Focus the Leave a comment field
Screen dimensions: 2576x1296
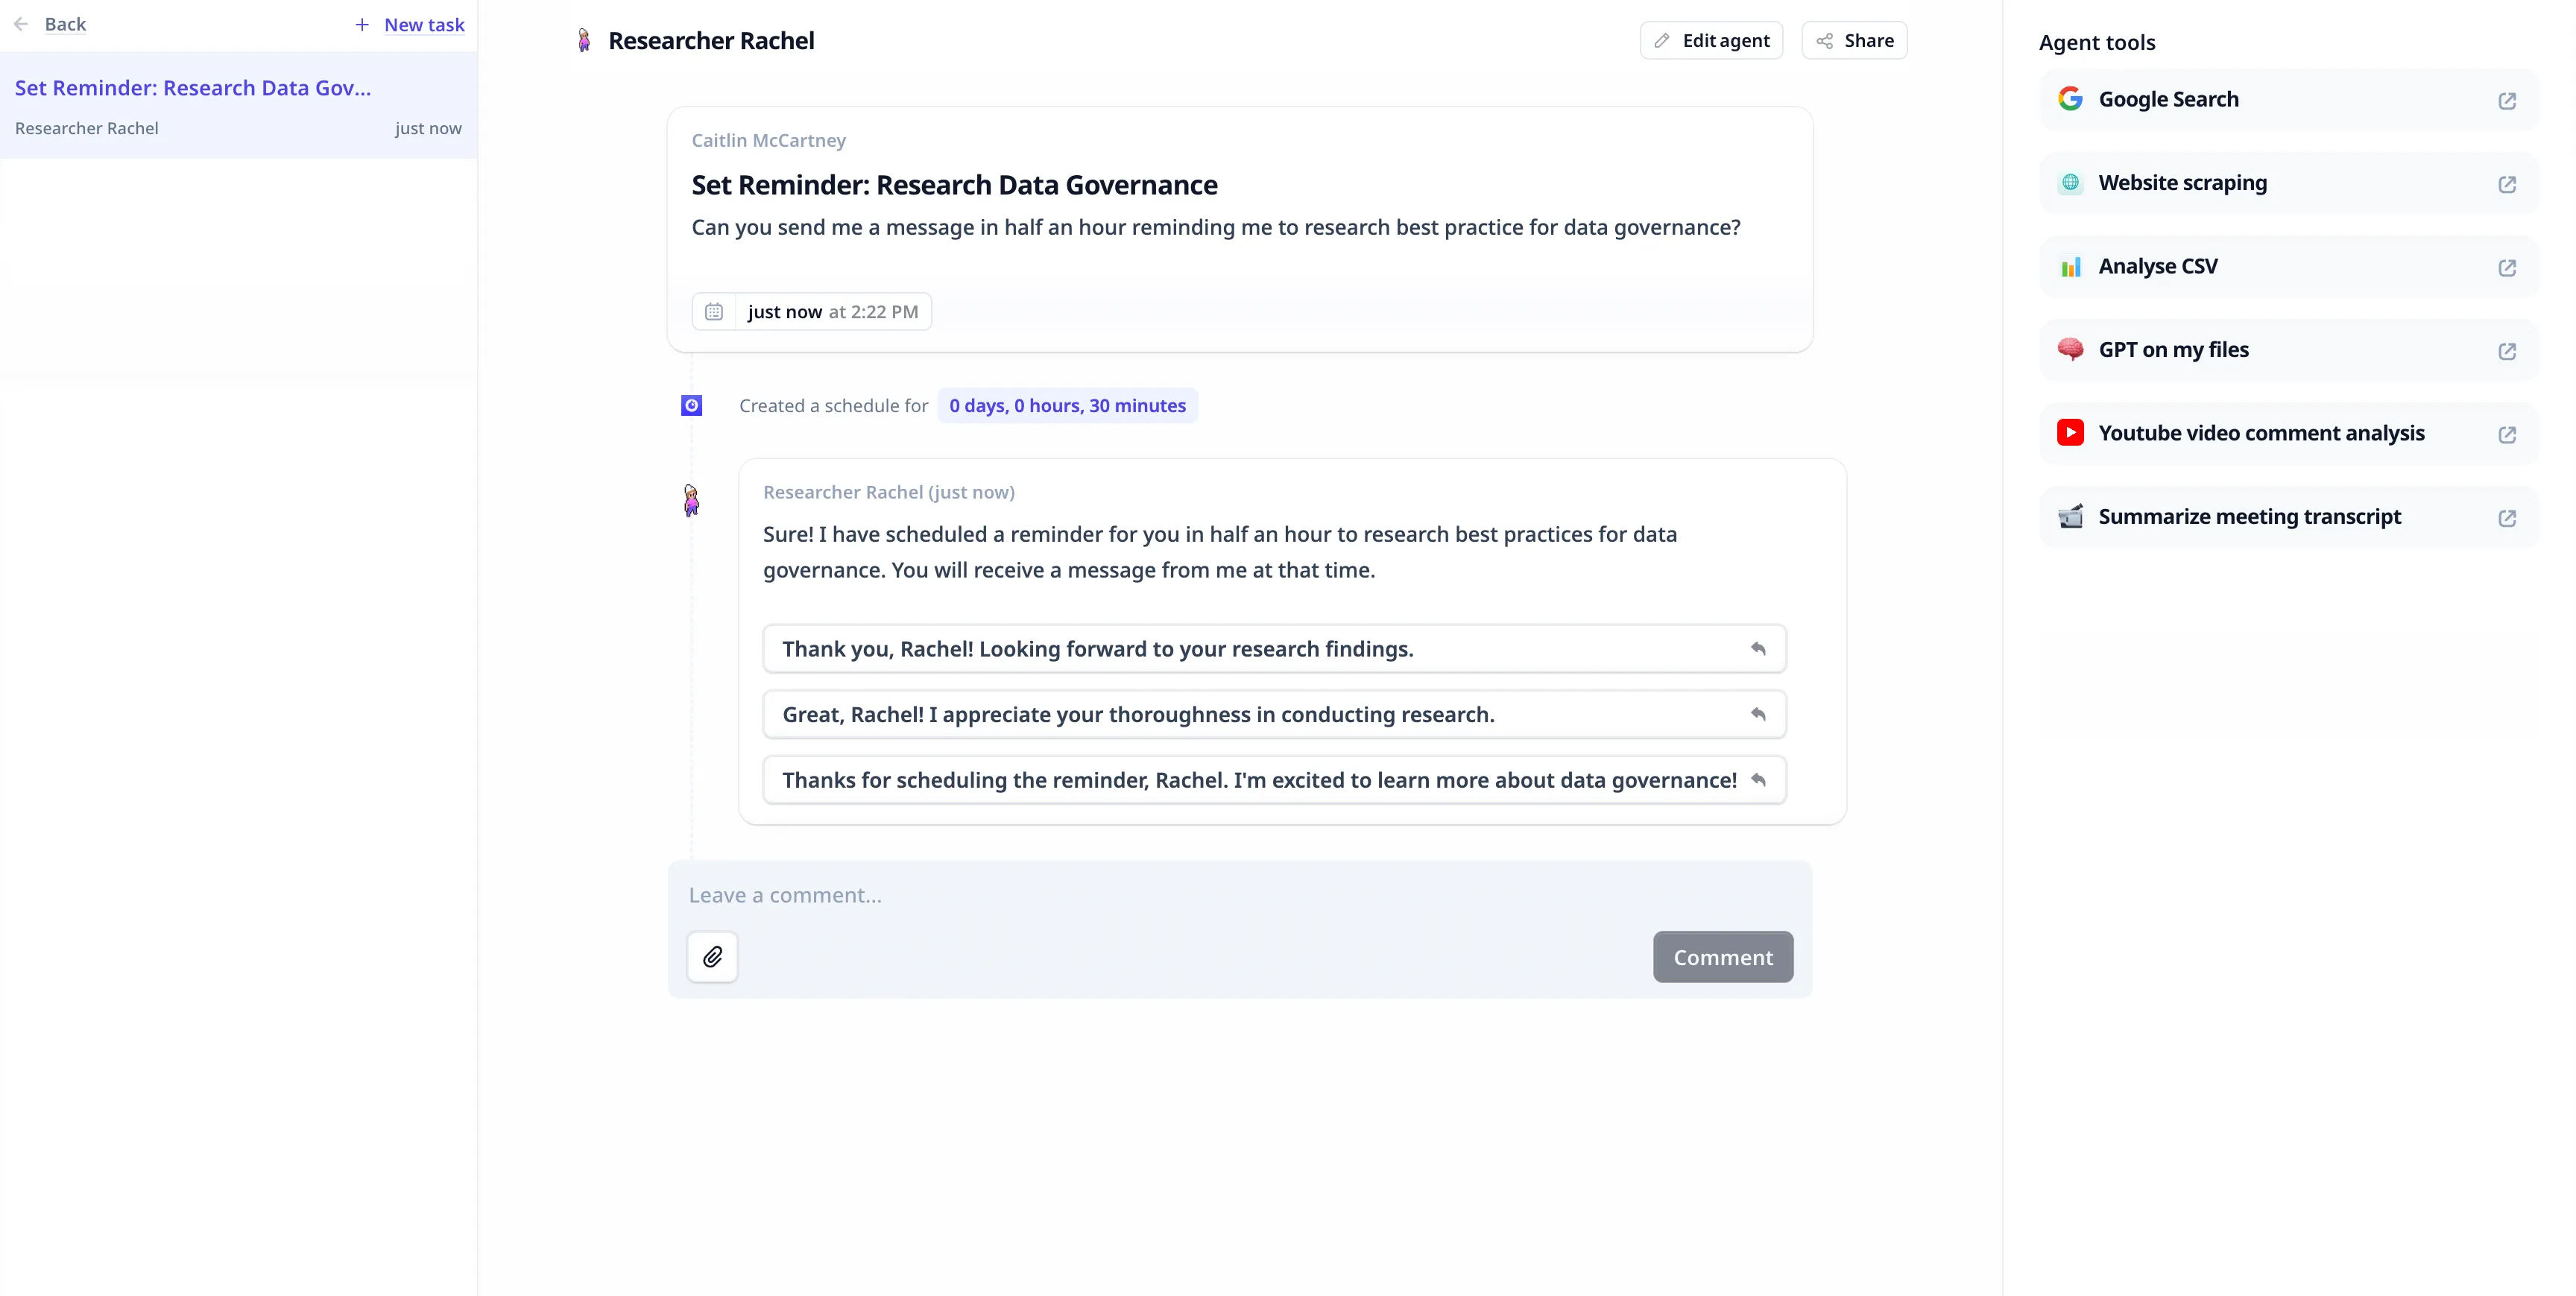coord(1238,895)
